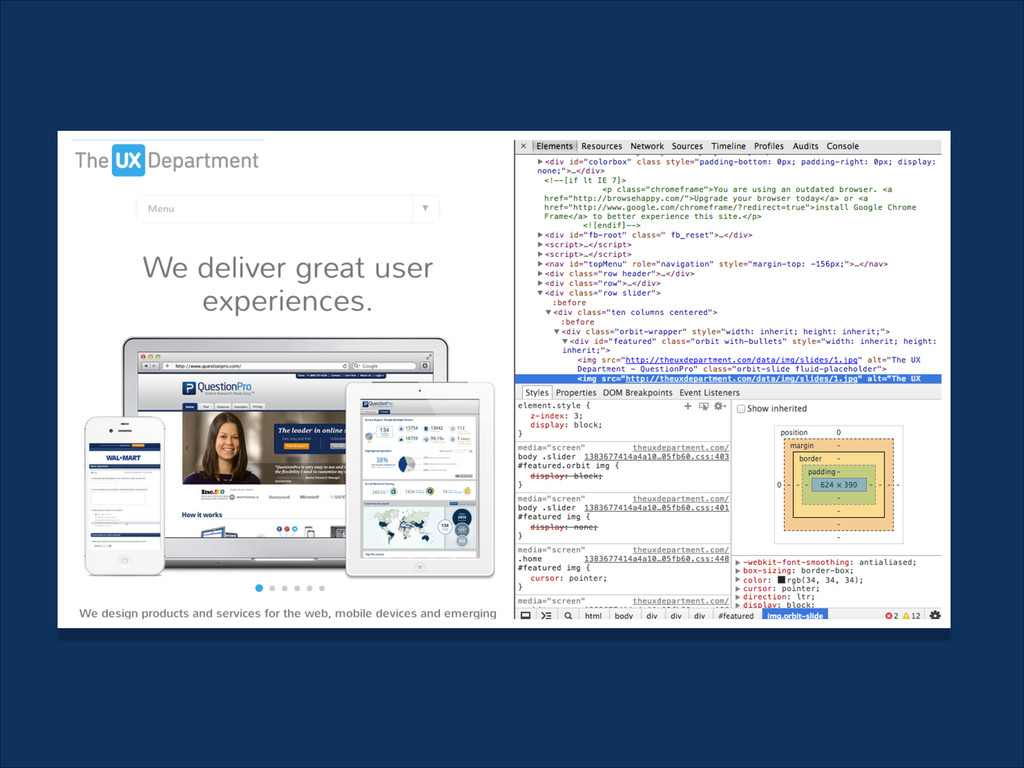1024x768 pixels.
Task: Toggle element state with the cursor-box icon
Action: 703,406
